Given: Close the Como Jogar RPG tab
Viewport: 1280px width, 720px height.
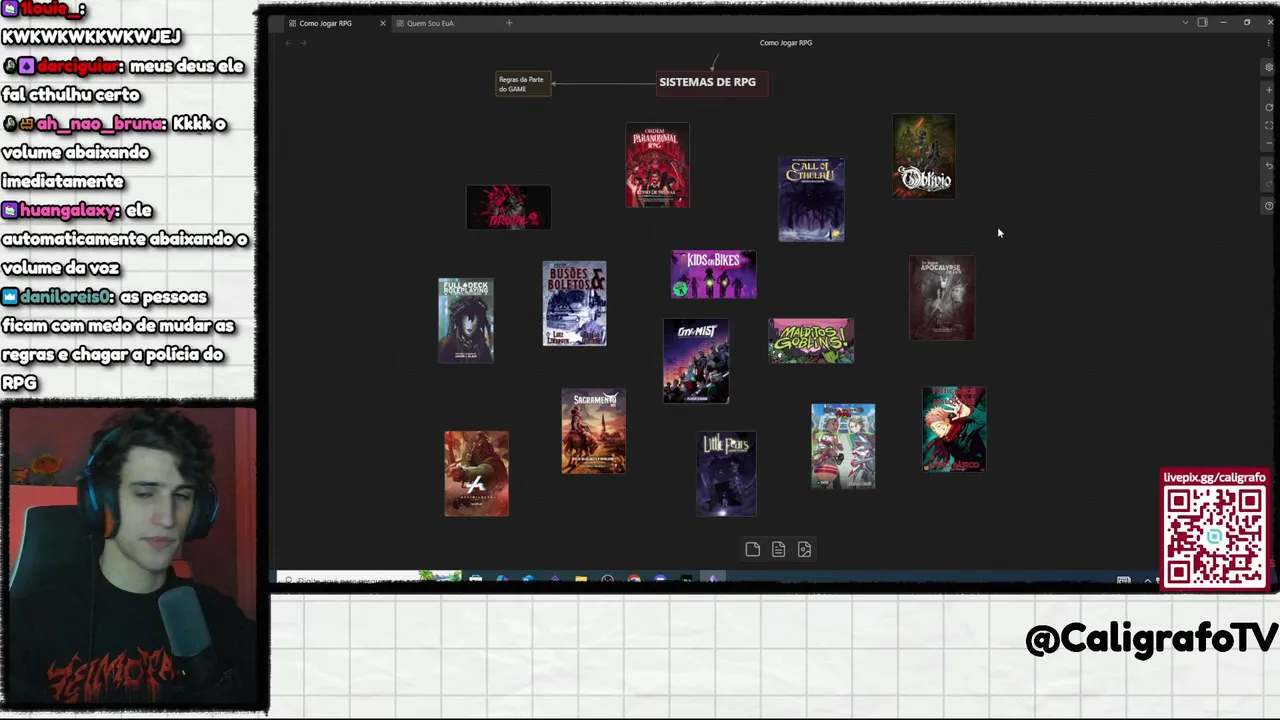Looking at the screenshot, I should (382, 23).
